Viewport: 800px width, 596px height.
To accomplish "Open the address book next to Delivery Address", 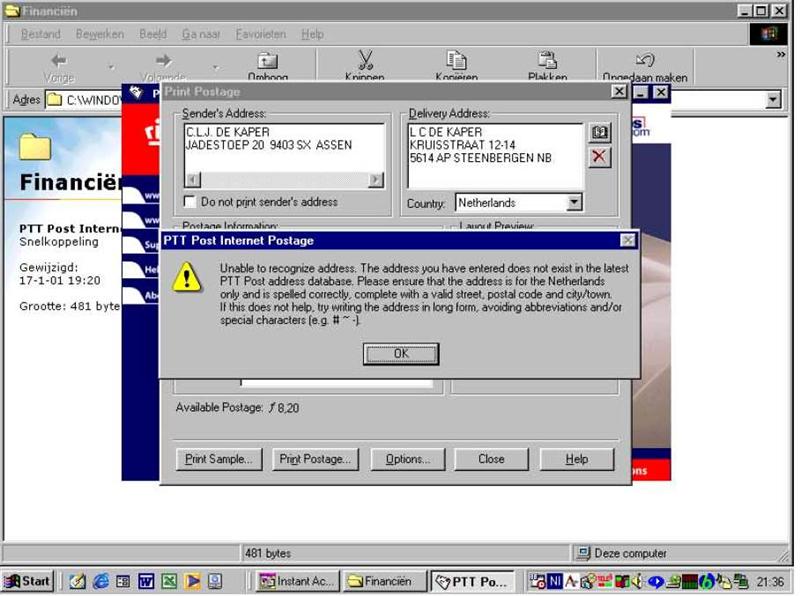I will [x=599, y=133].
